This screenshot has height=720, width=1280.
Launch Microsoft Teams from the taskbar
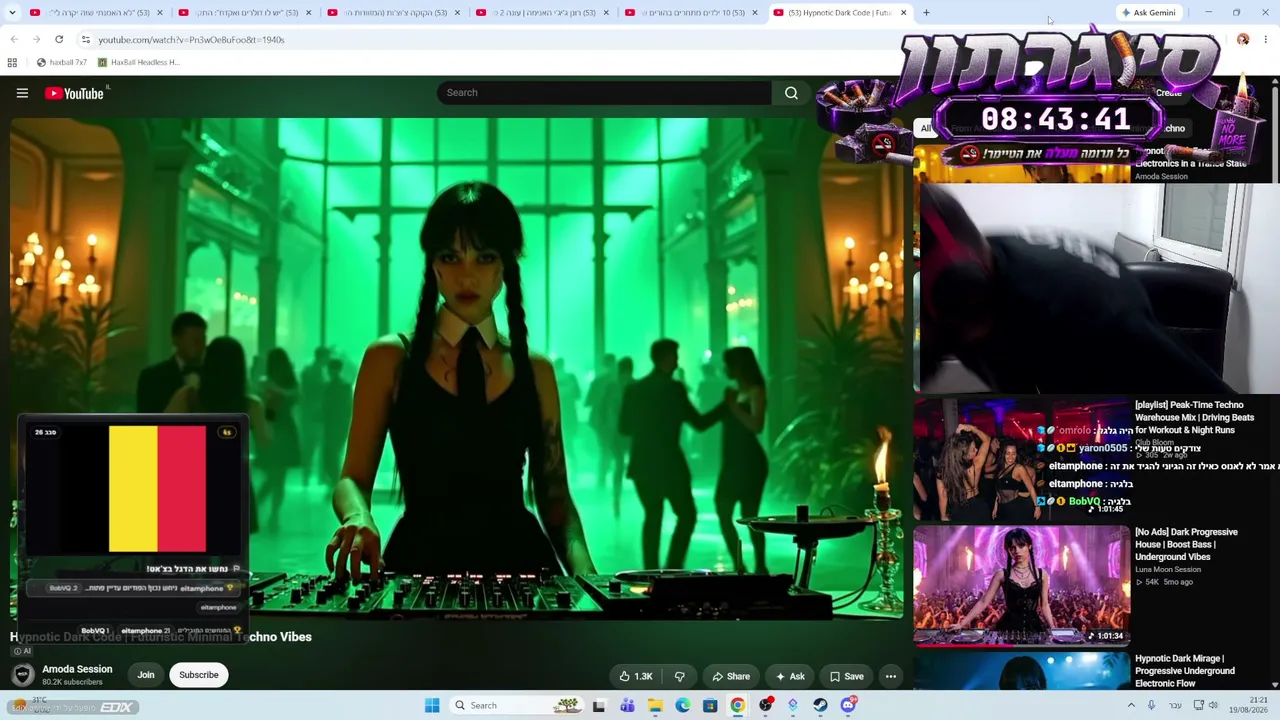pos(627,706)
